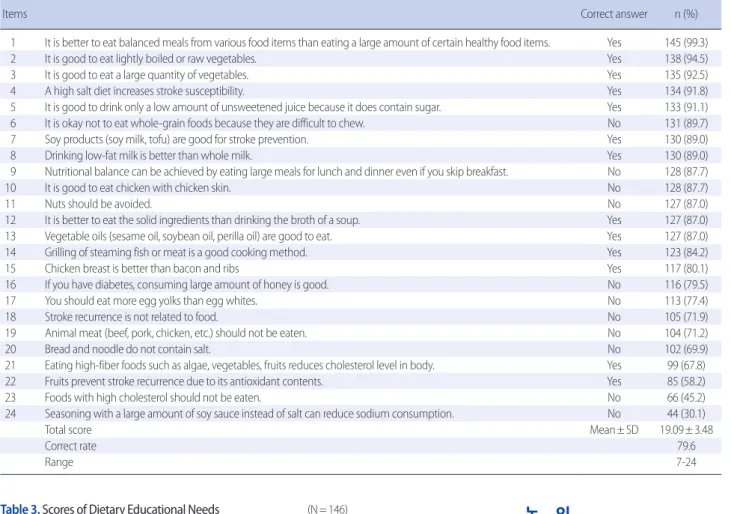
Task: Click the value '105 (71.9)'
Action: [x=686, y=317]
